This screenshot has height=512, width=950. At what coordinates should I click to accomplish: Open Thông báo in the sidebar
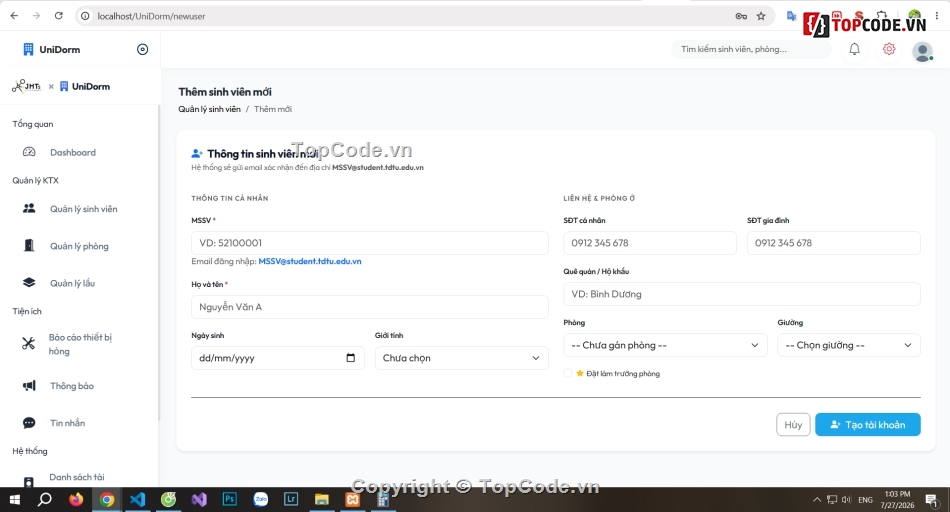[71, 386]
